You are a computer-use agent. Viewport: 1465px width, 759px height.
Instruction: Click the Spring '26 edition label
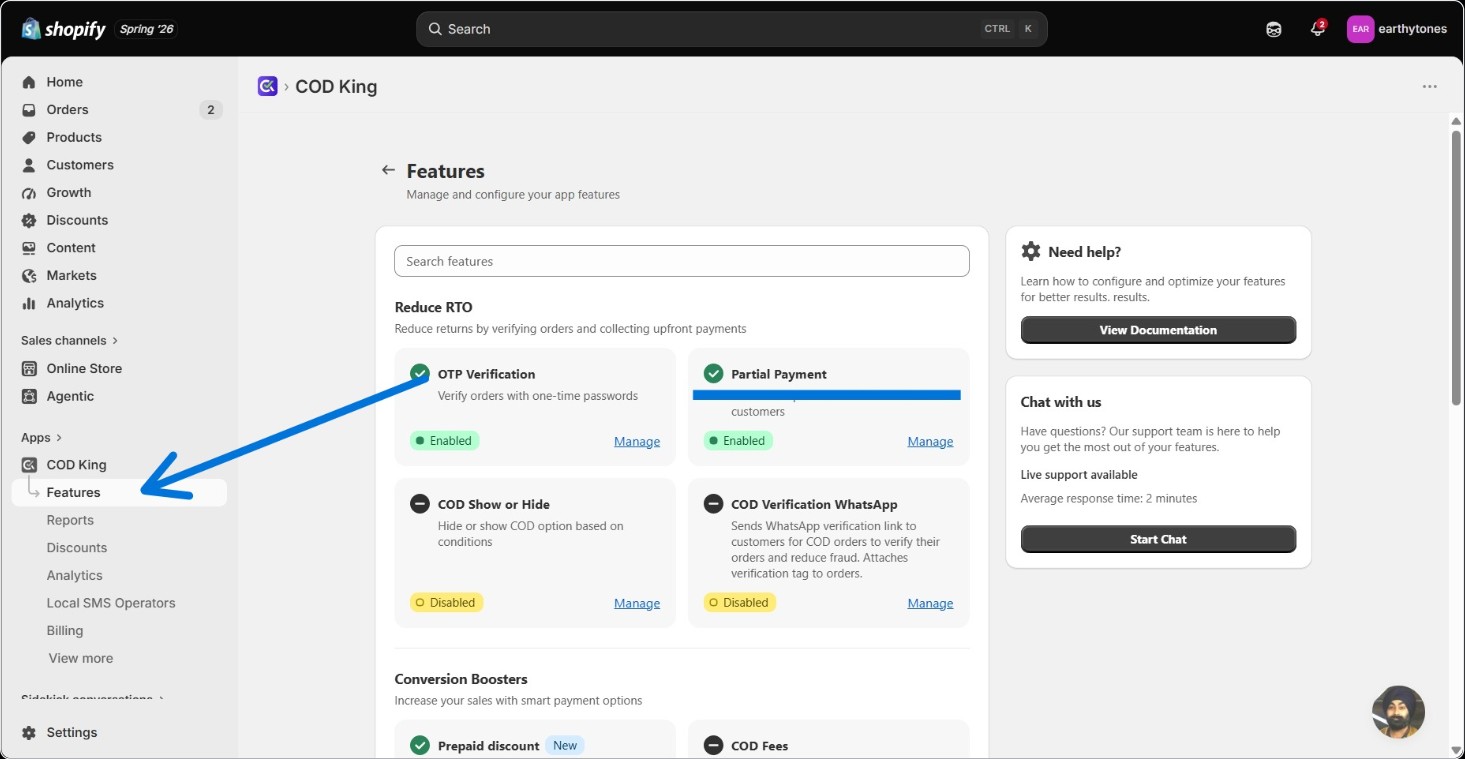(147, 29)
